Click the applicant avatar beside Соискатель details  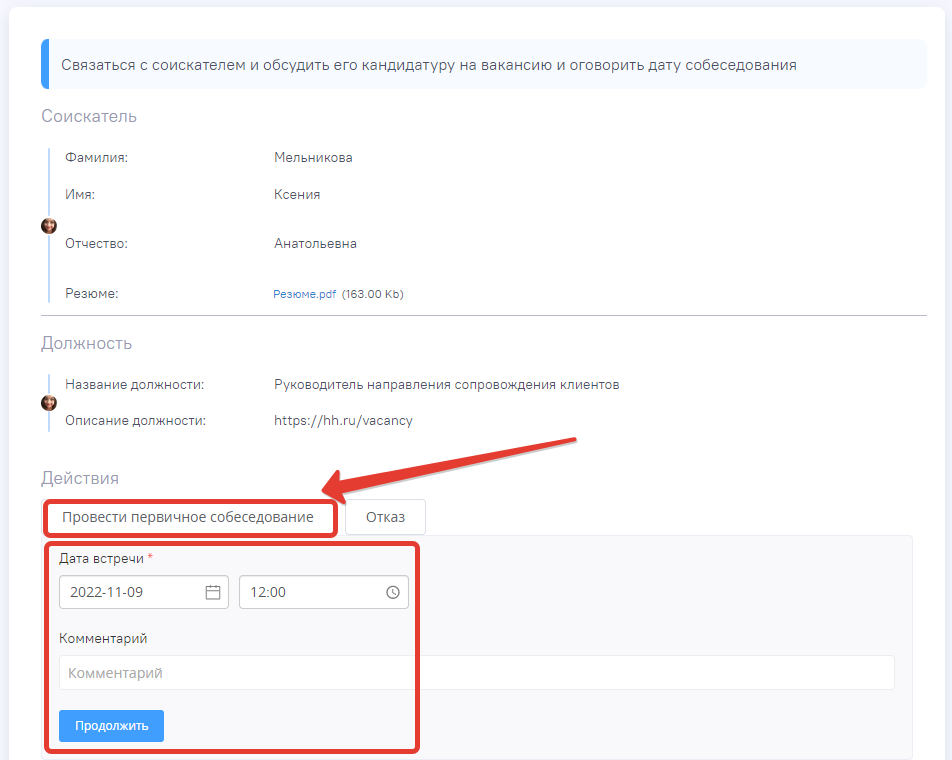point(49,226)
